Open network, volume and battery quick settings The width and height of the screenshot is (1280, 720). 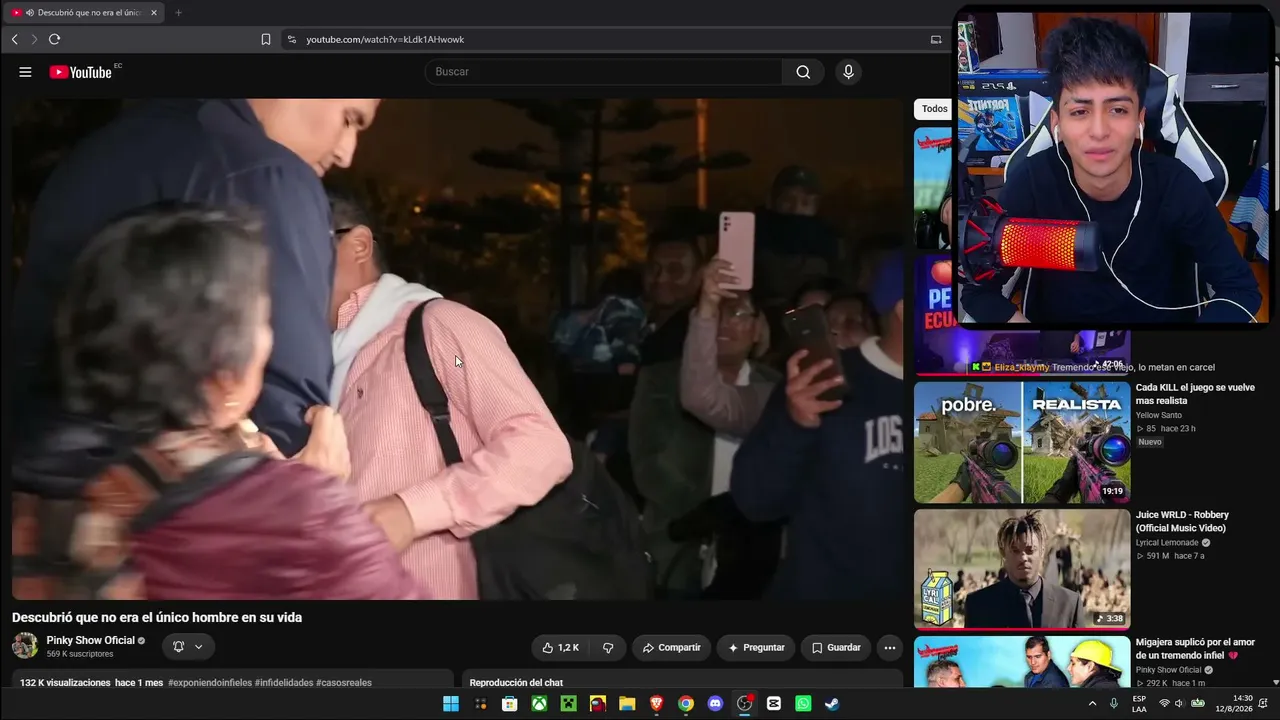(x=1181, y=704)
